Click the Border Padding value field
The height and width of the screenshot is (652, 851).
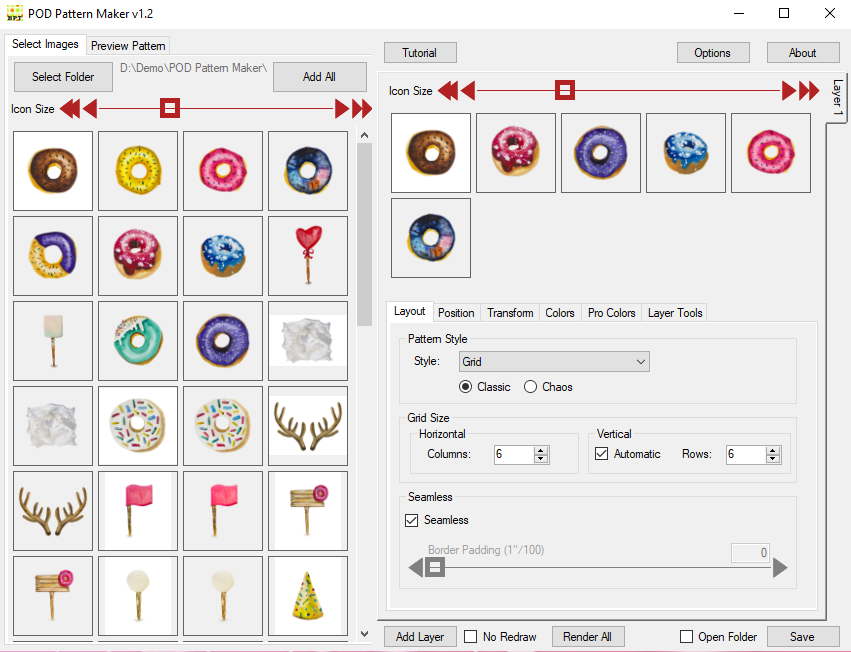(x=750, y=553)
